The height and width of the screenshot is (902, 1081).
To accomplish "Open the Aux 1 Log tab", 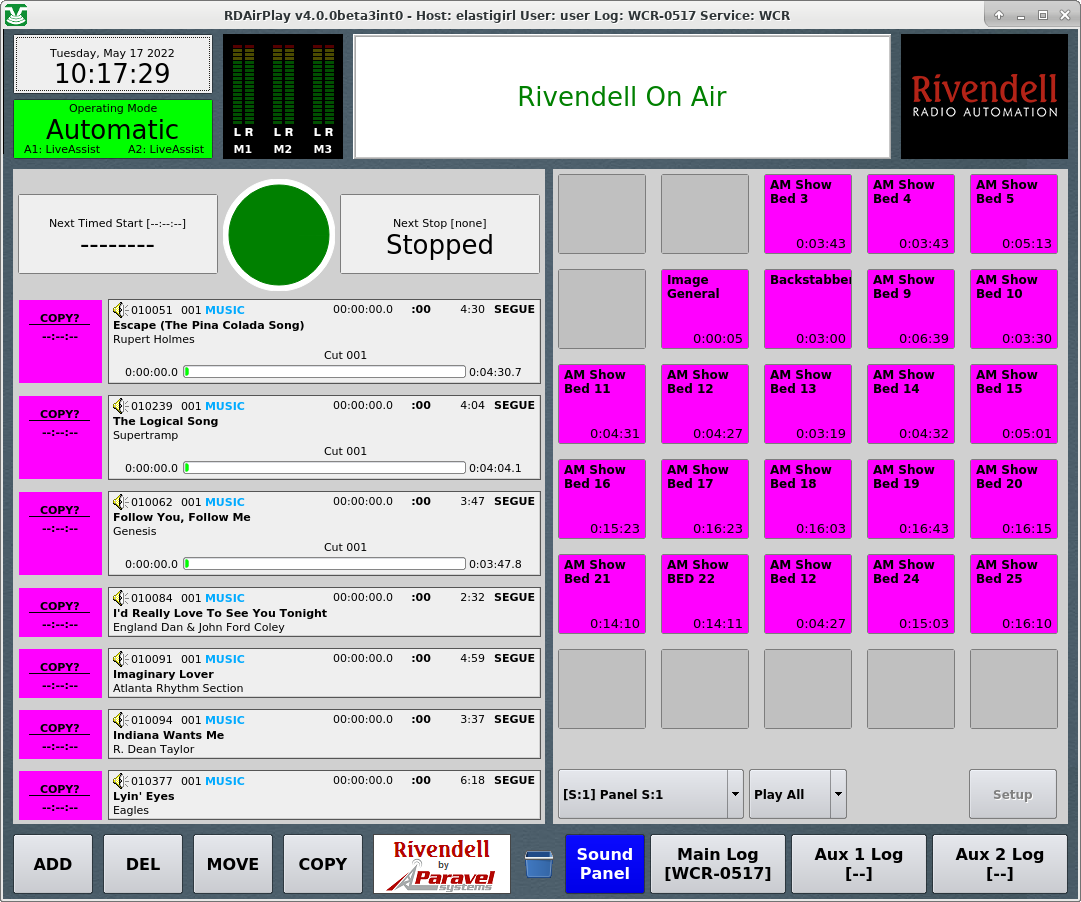I will [x=858, y=864].
